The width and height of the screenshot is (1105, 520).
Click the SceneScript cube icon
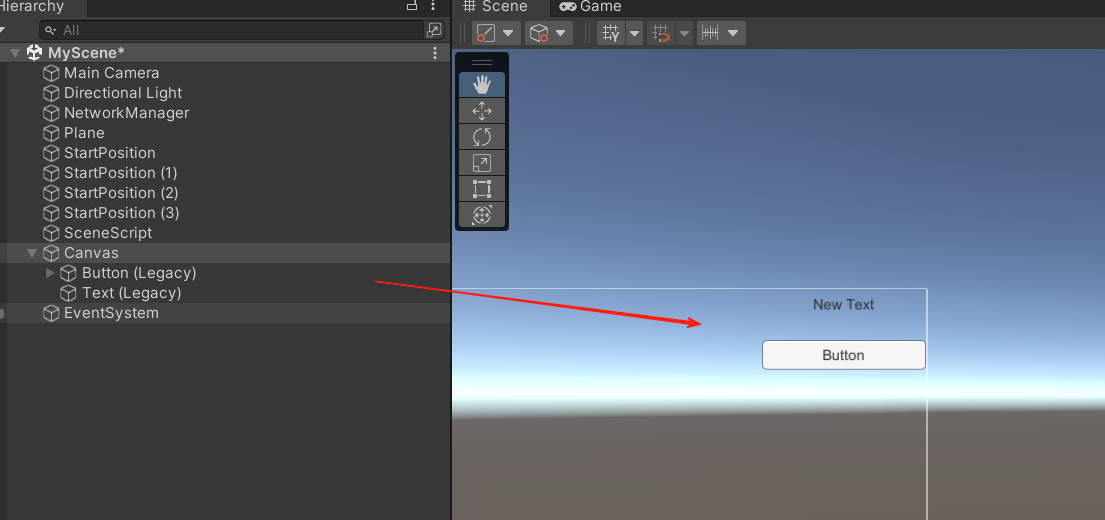click(x=51, y=233)
